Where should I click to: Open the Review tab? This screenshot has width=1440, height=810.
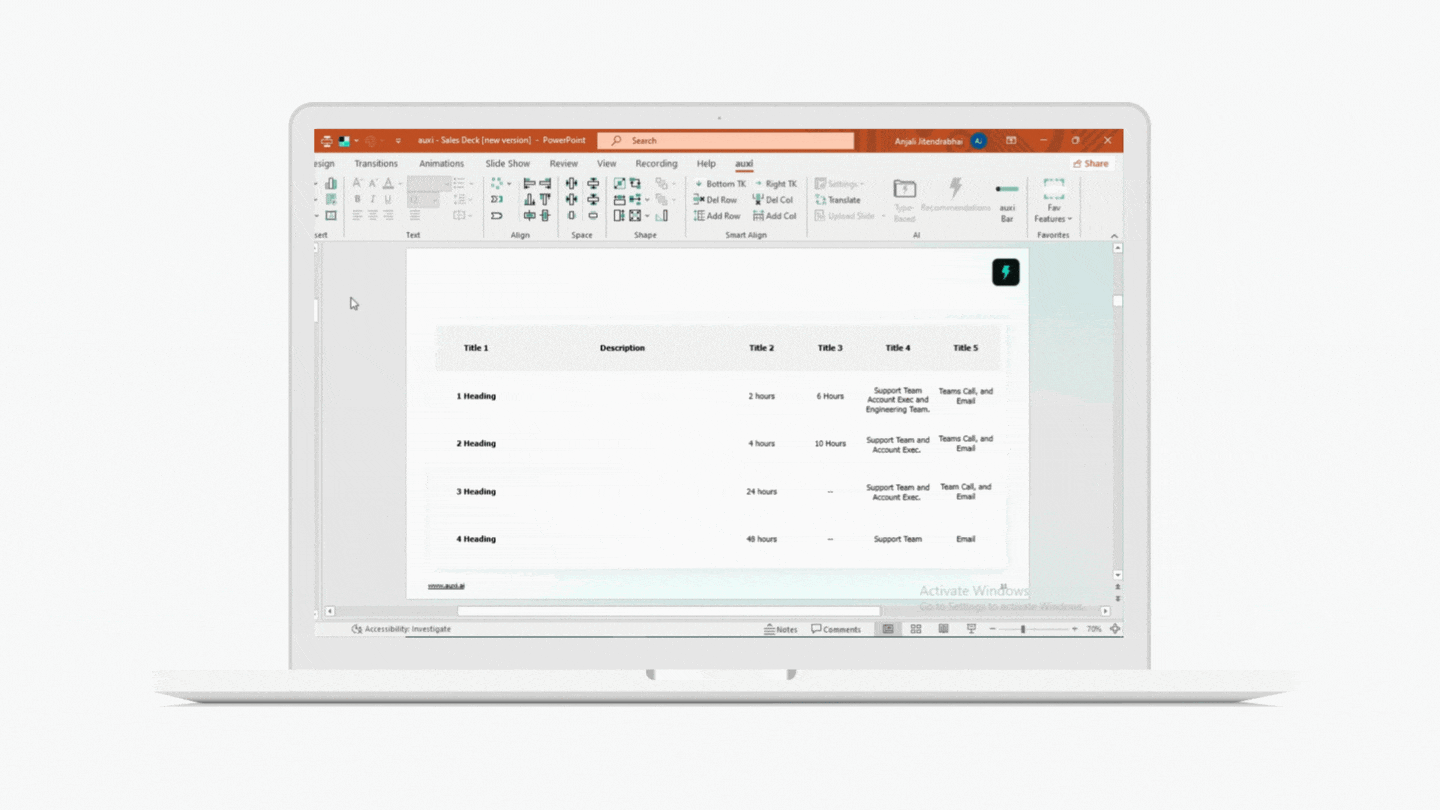coord(564,164)
